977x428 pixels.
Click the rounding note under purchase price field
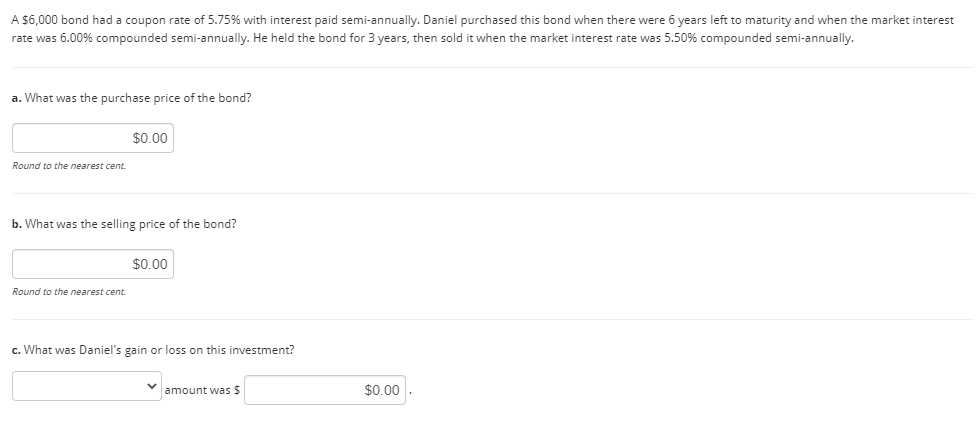click(x=69, y=166)
